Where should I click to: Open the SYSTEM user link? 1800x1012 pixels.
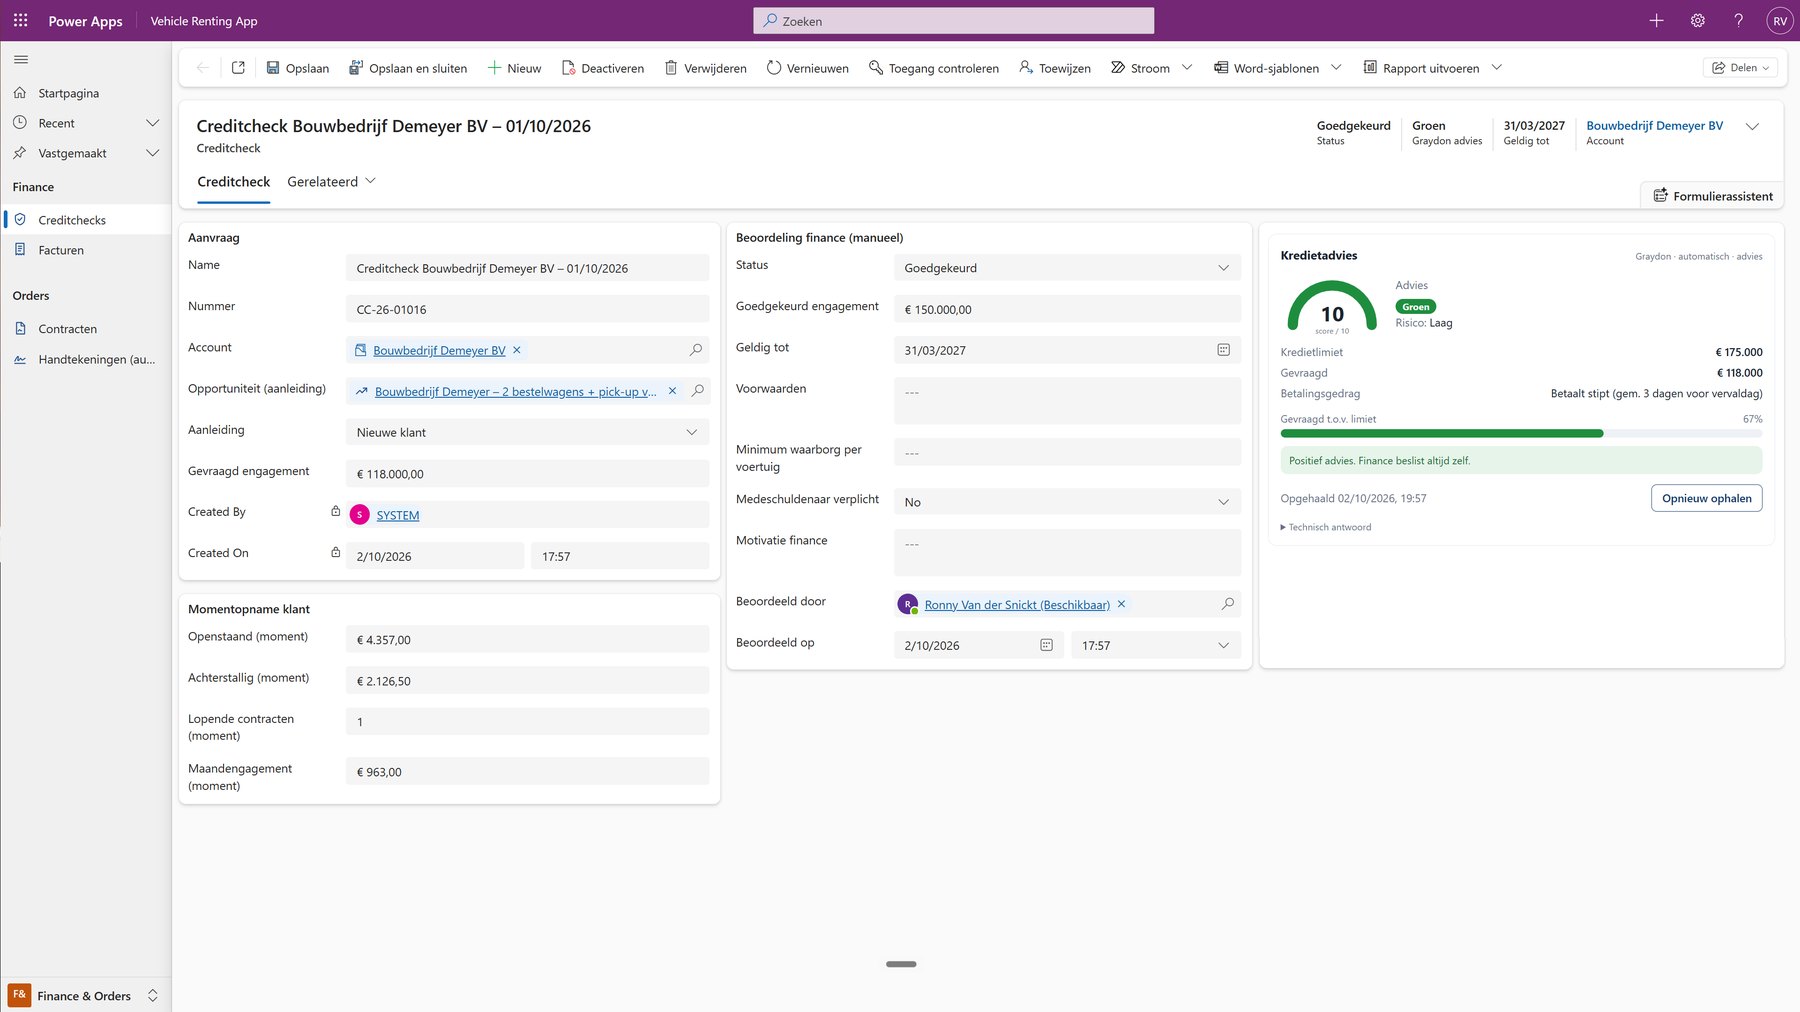point(398,515)
